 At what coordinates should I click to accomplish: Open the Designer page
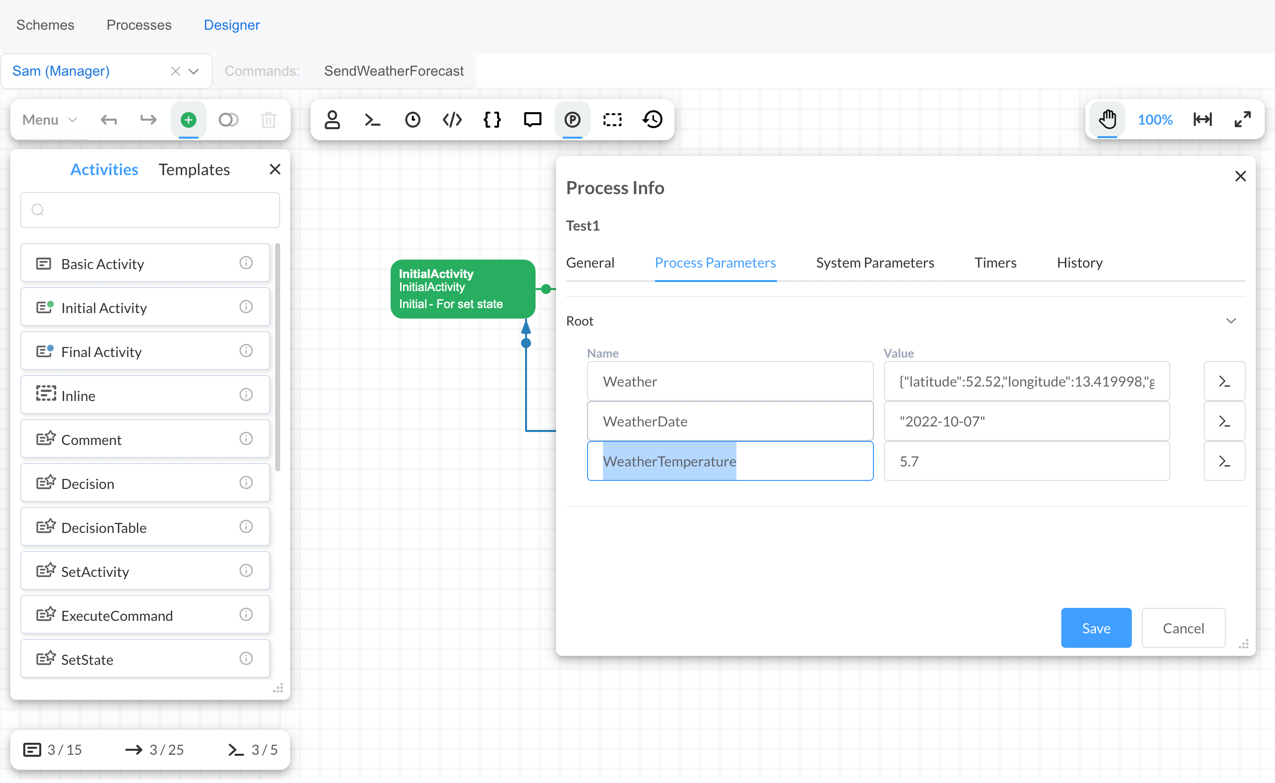pos(232,25)
